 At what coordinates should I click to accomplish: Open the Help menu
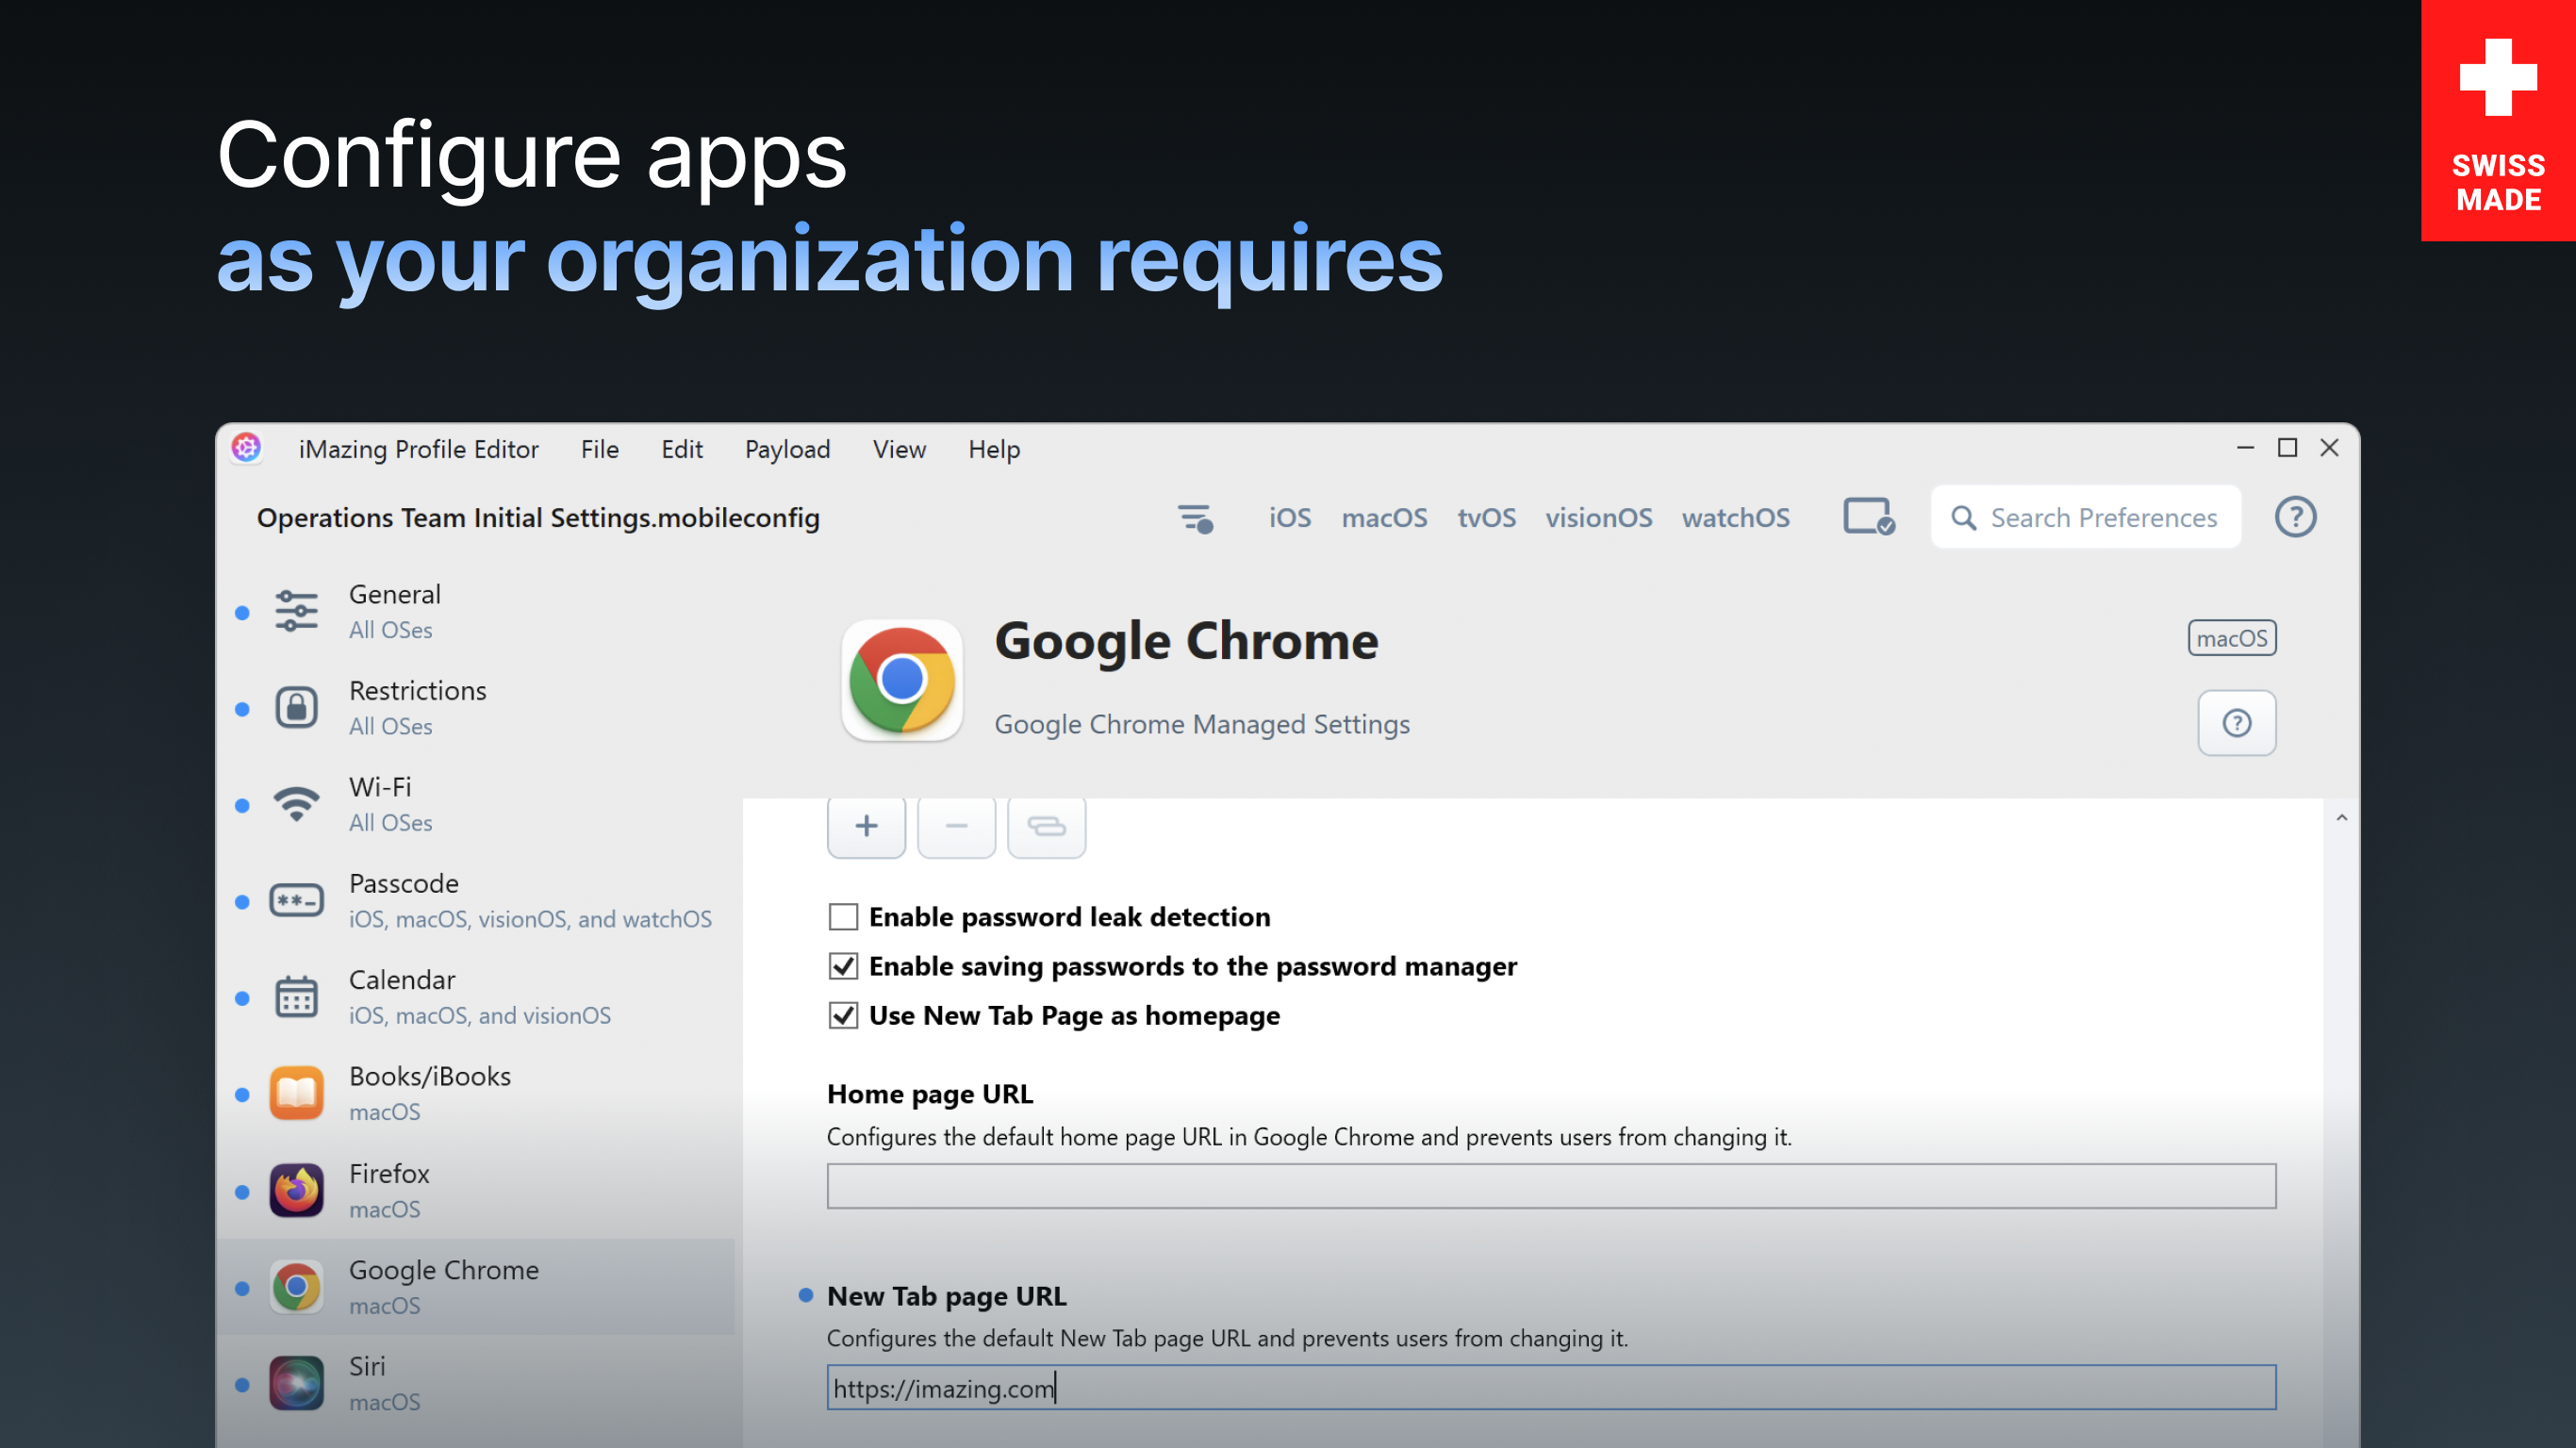994,449
